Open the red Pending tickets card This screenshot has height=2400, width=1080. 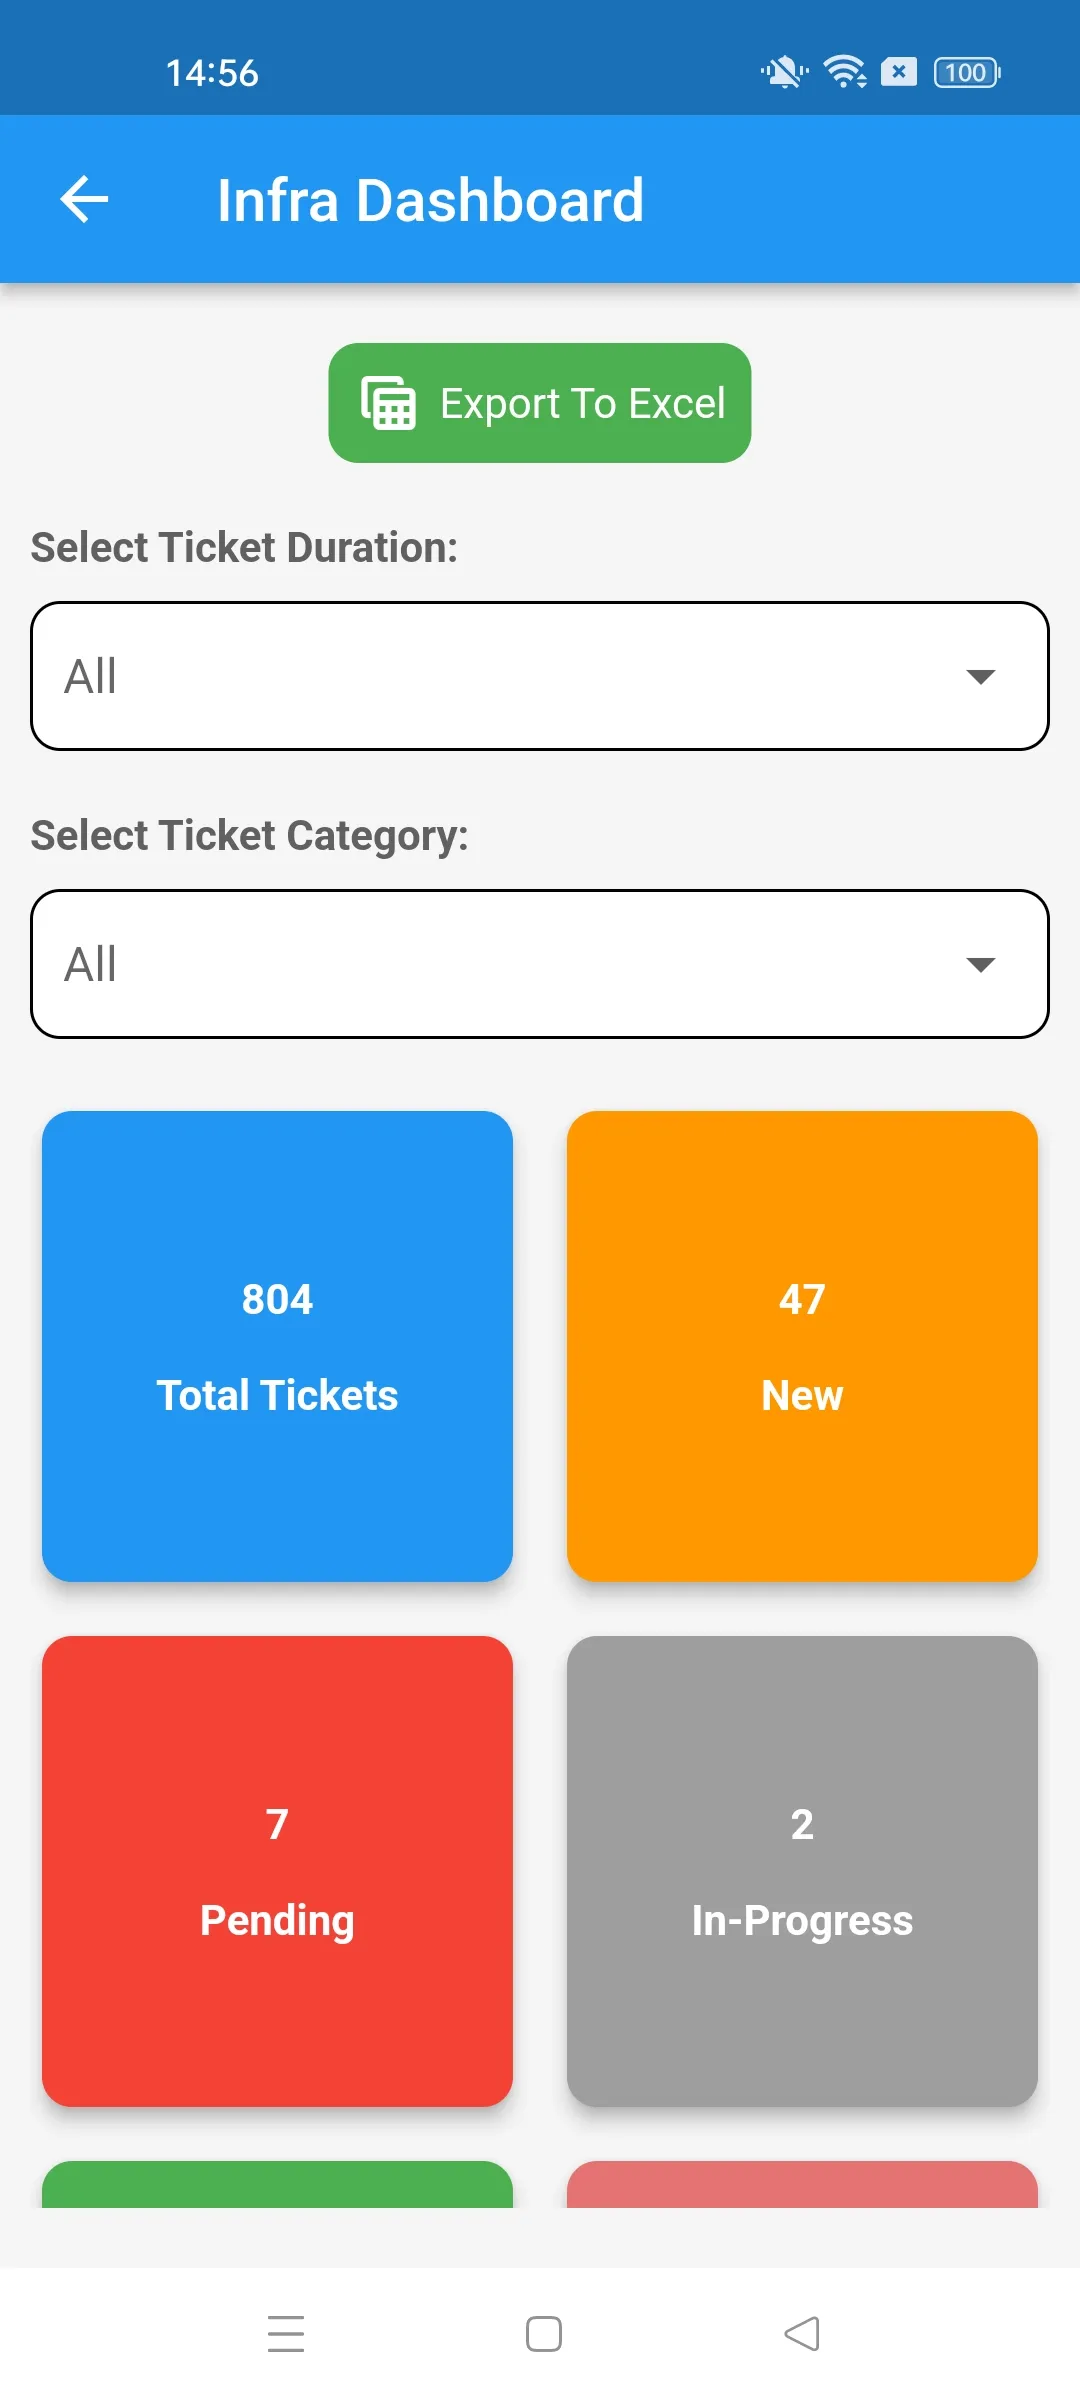(x=277, y=1871)
